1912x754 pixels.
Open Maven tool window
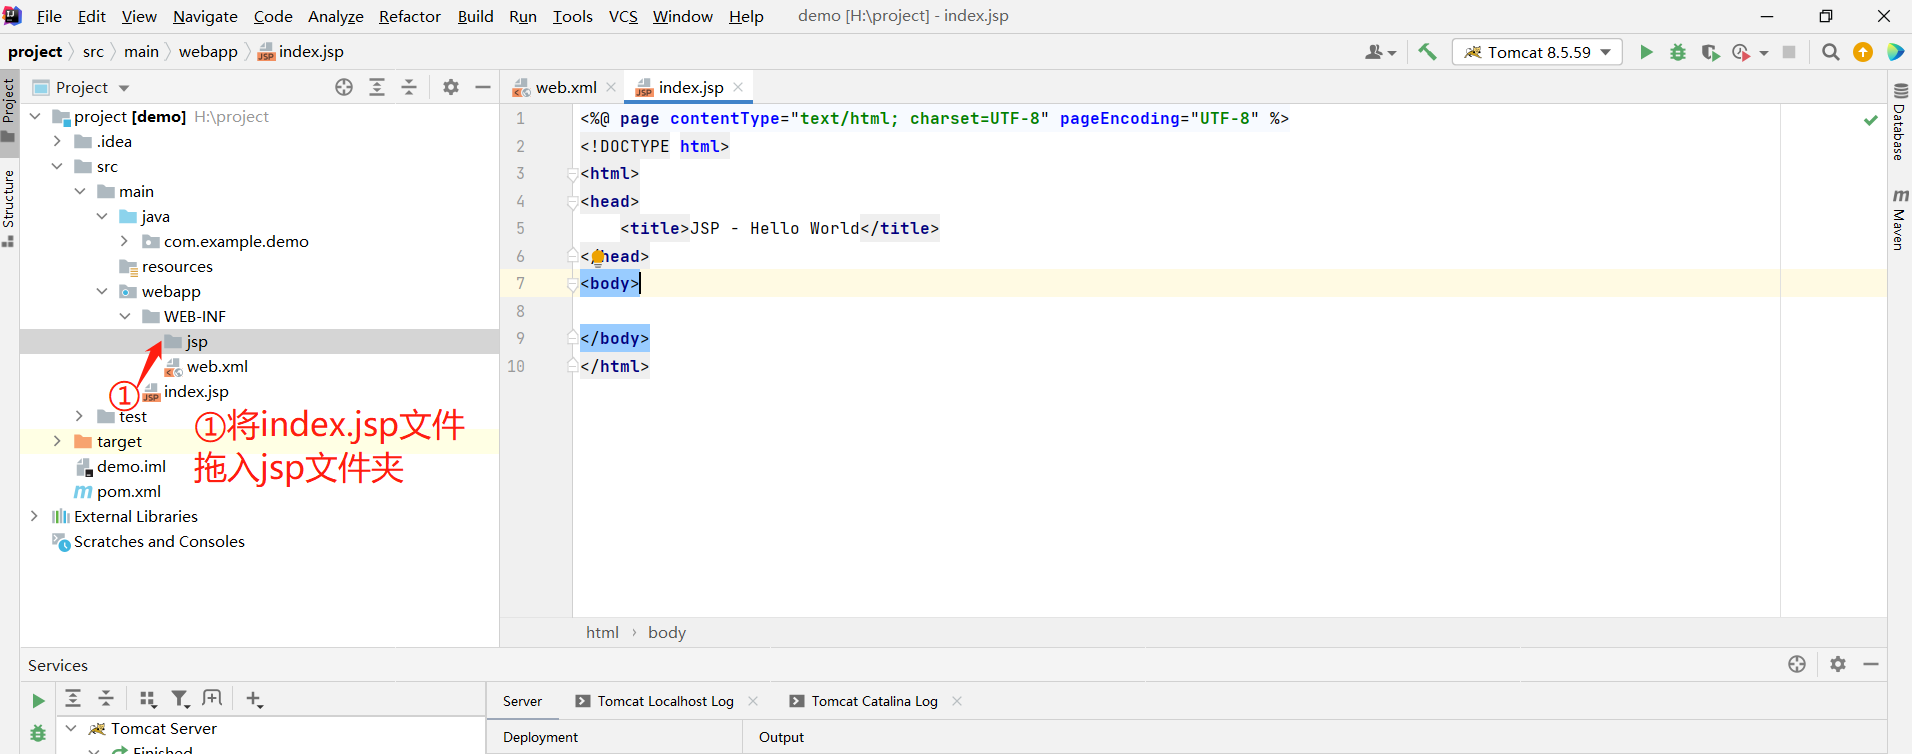(1899, 219)
